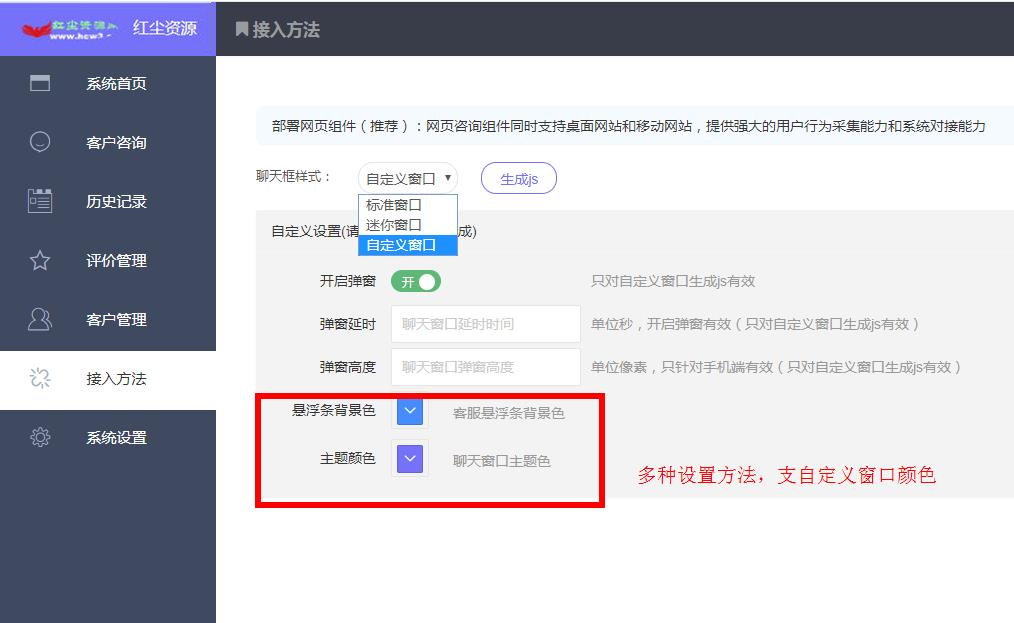Toggle the 开启弹窗 switch off

click(x=416, y=281)
